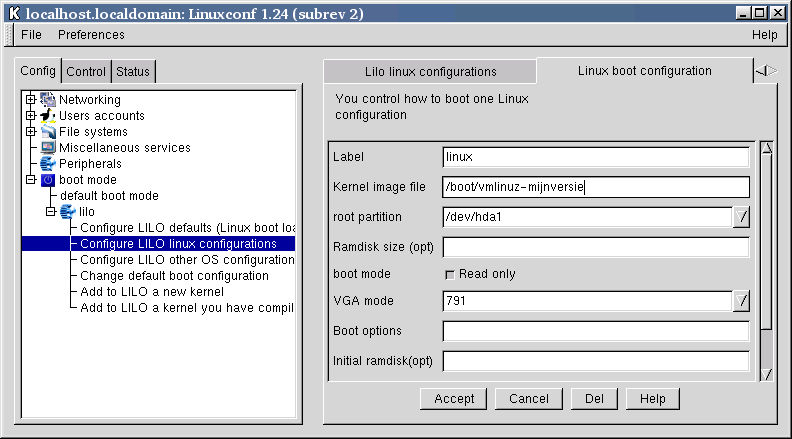The width and height of the screenshot is (792, 439).
Task: Click the form scrollbar up arrow
Action: [x=767, y=149]
